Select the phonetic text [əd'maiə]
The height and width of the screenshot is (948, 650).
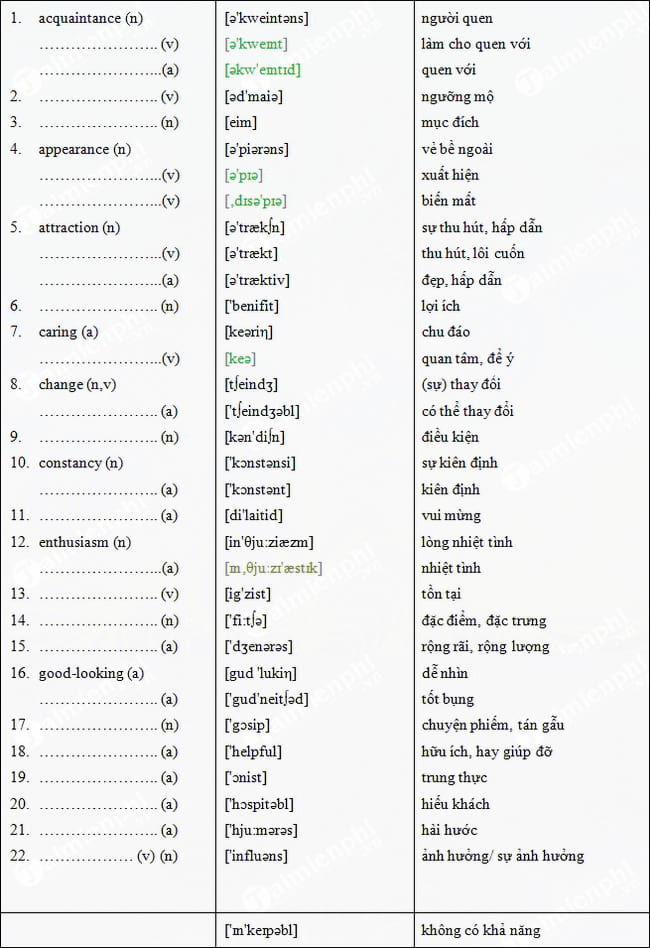(x=253, y=96)
